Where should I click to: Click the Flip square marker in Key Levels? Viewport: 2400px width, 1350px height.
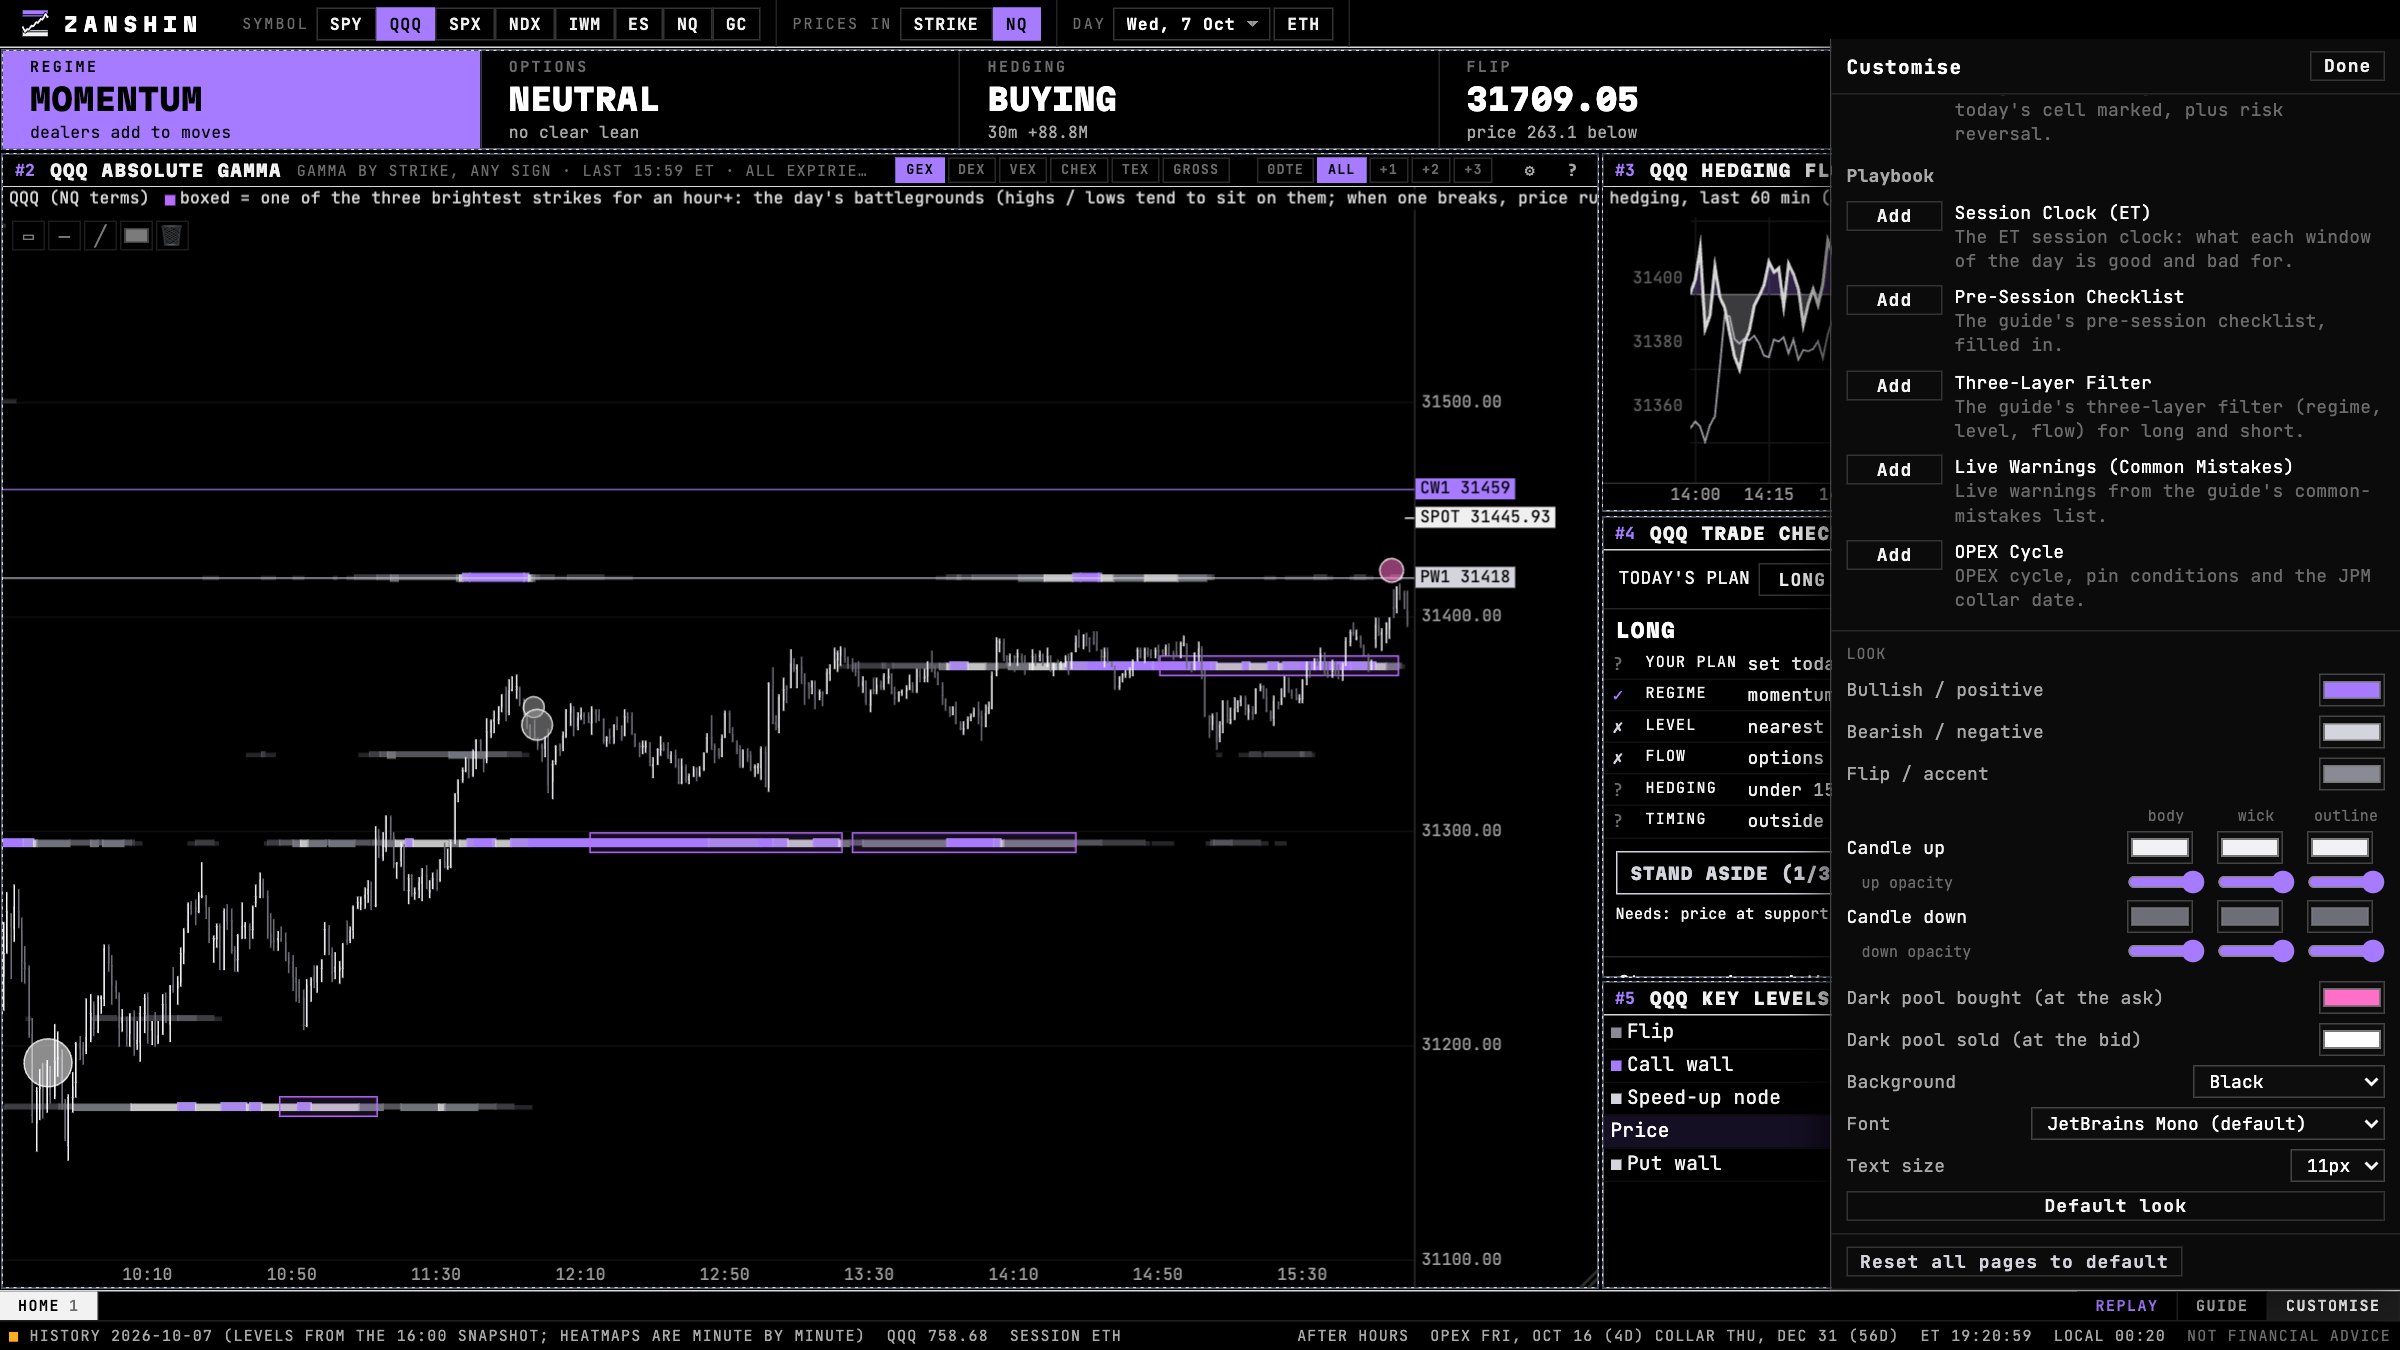[x=1616, y=1032]
